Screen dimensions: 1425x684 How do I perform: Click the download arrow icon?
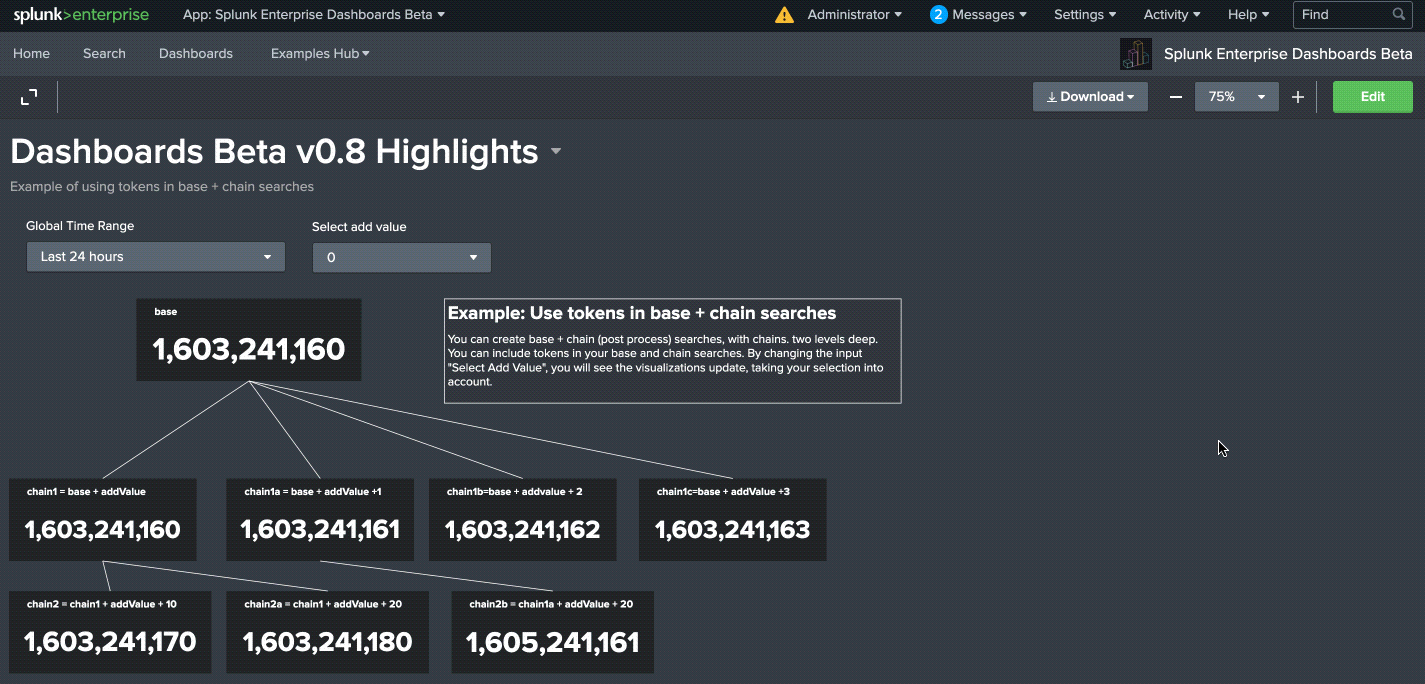(x=1051, y=96)
